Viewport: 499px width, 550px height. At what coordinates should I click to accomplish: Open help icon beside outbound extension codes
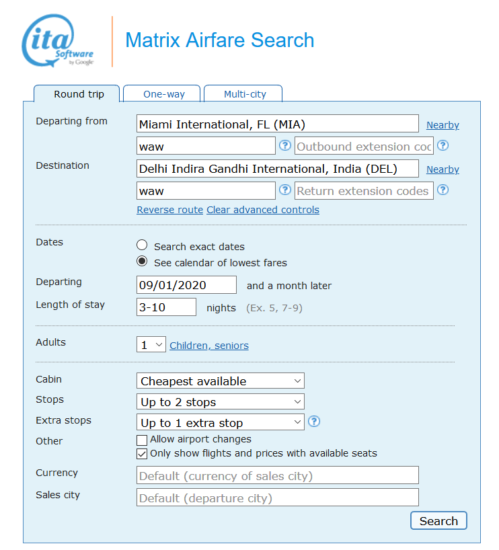pos(443,145)
